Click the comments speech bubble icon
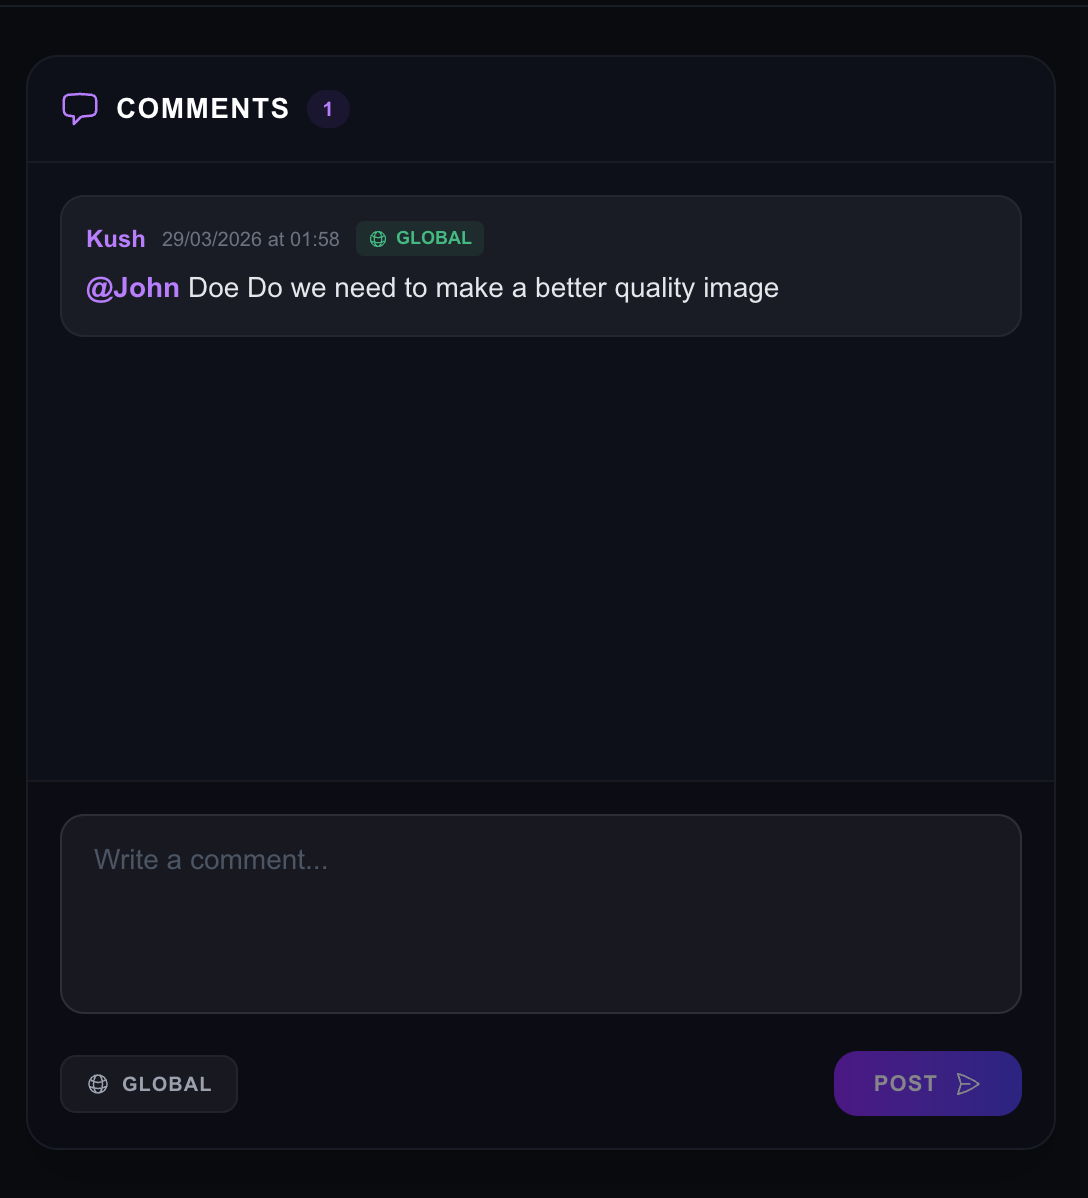The width and height of the screenshot is (1088, 1198). (x=80, y=108)
